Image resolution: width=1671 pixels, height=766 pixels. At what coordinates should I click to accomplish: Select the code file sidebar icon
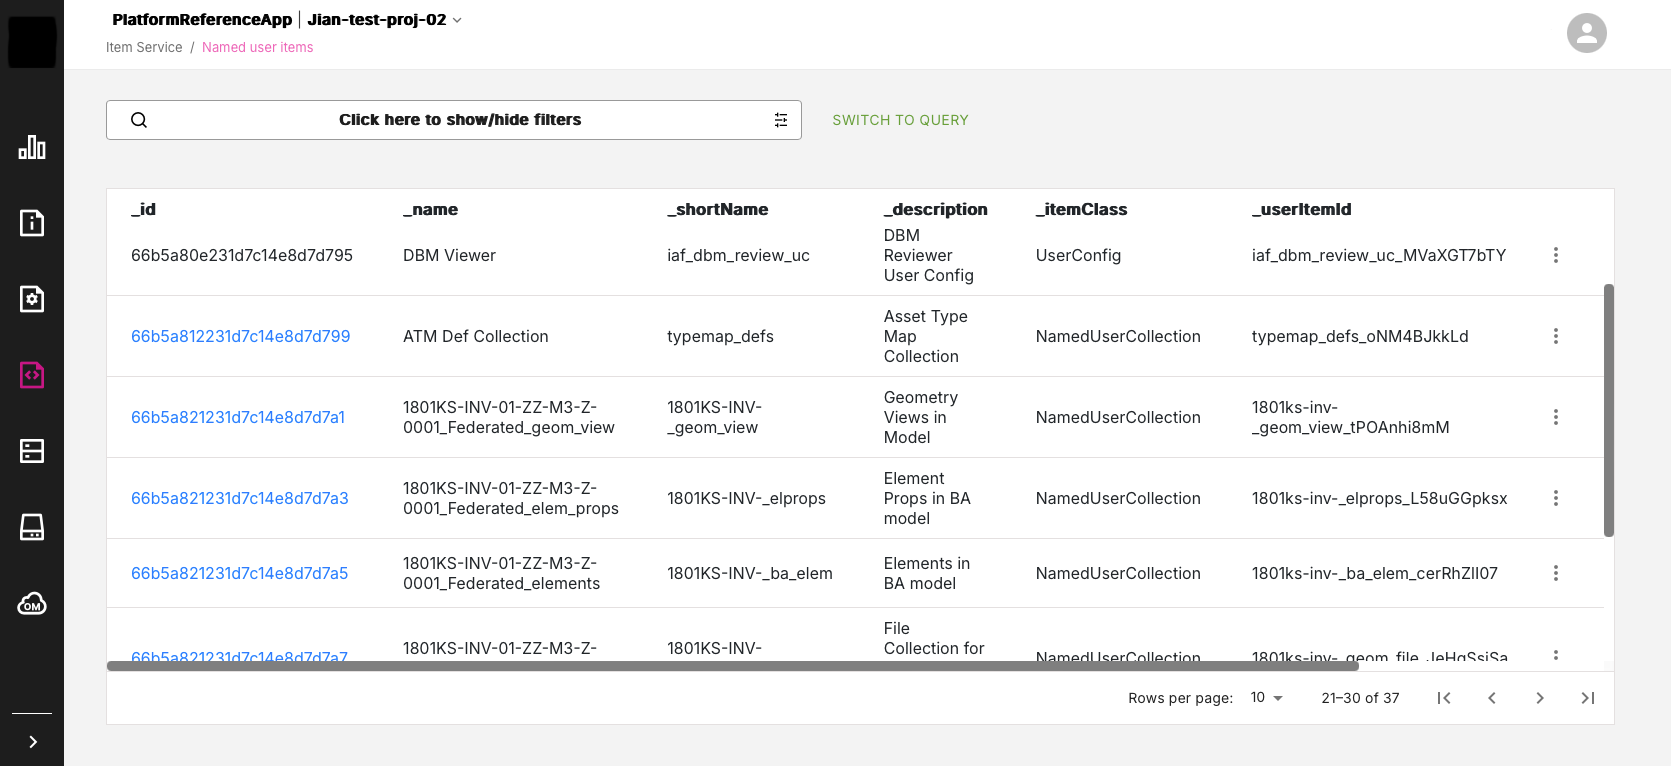(x=32, y=375)
